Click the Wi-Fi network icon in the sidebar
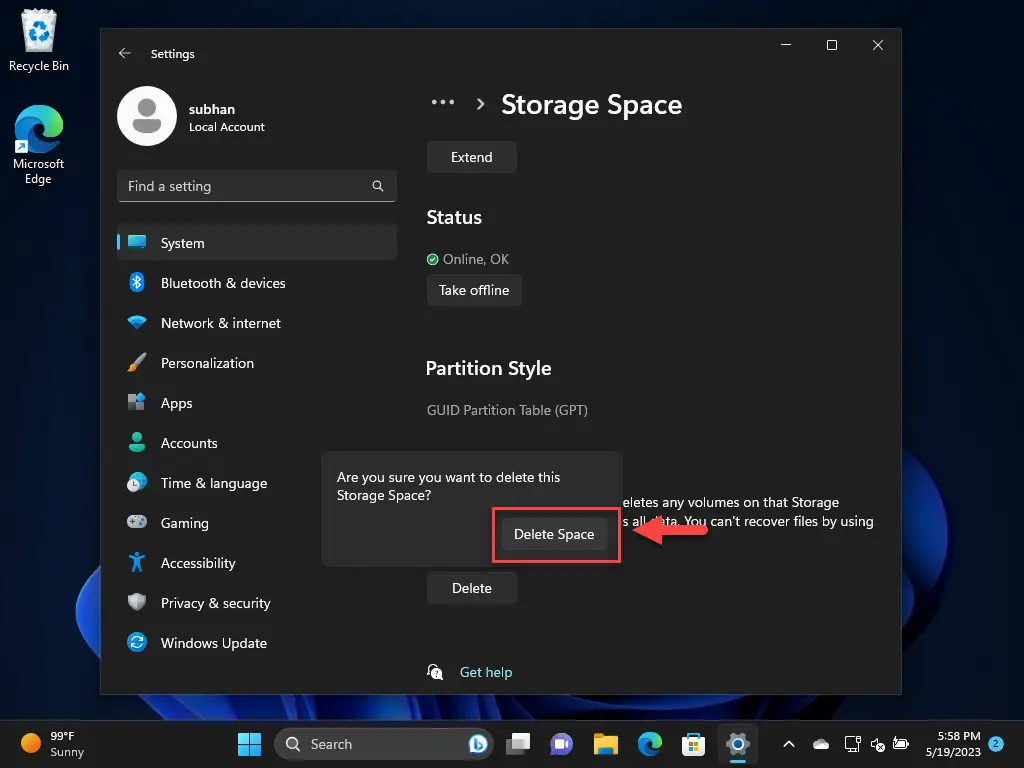Image resolution: width=1024 pixels, height=768 pixels. [136, 322]
